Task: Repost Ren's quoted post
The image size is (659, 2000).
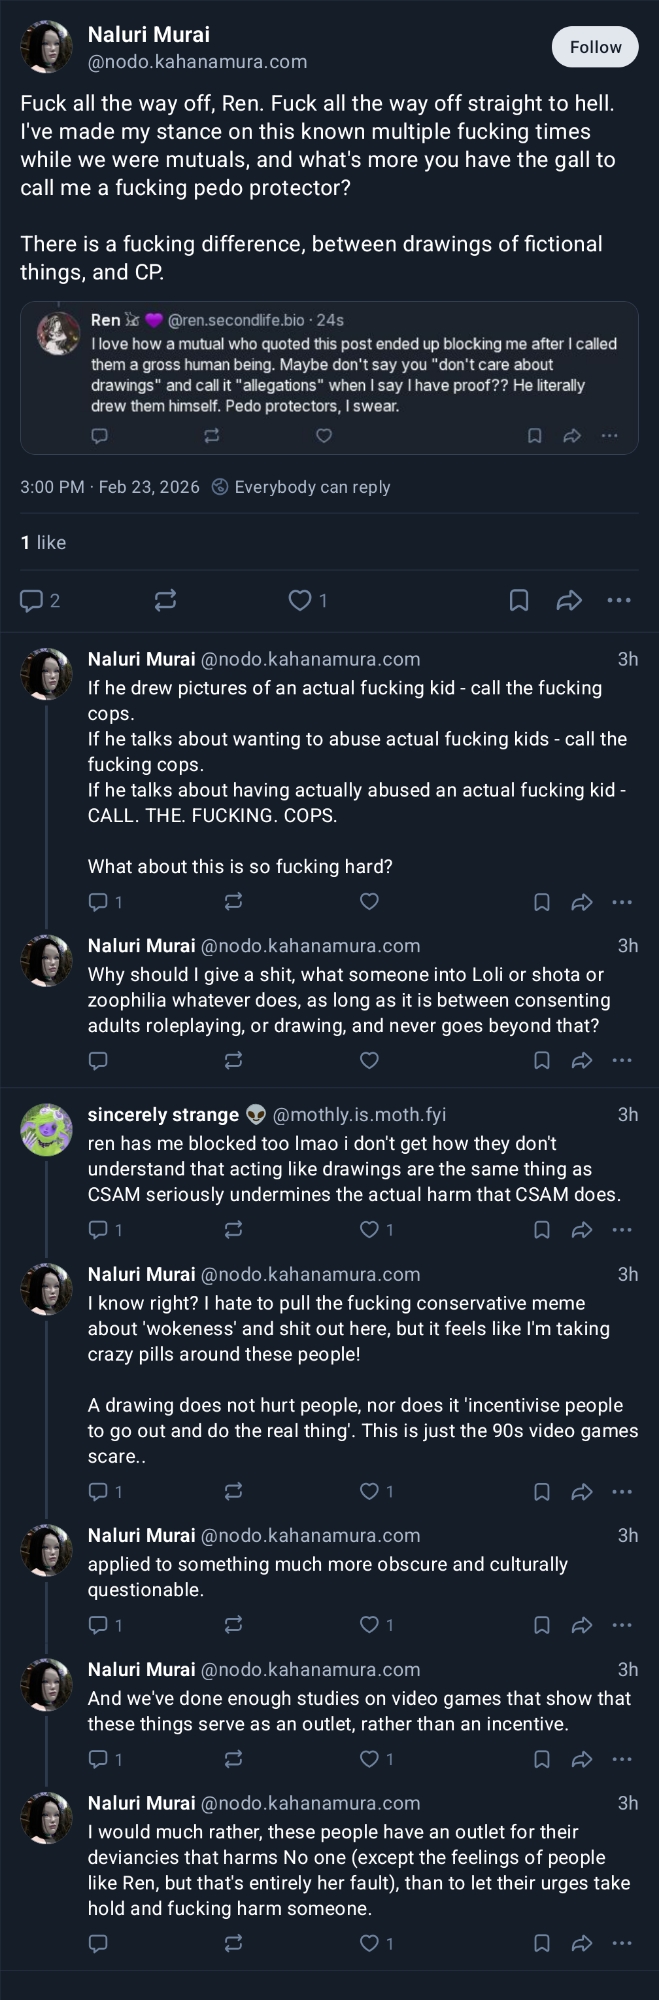Action: click(x=212, y=436)
